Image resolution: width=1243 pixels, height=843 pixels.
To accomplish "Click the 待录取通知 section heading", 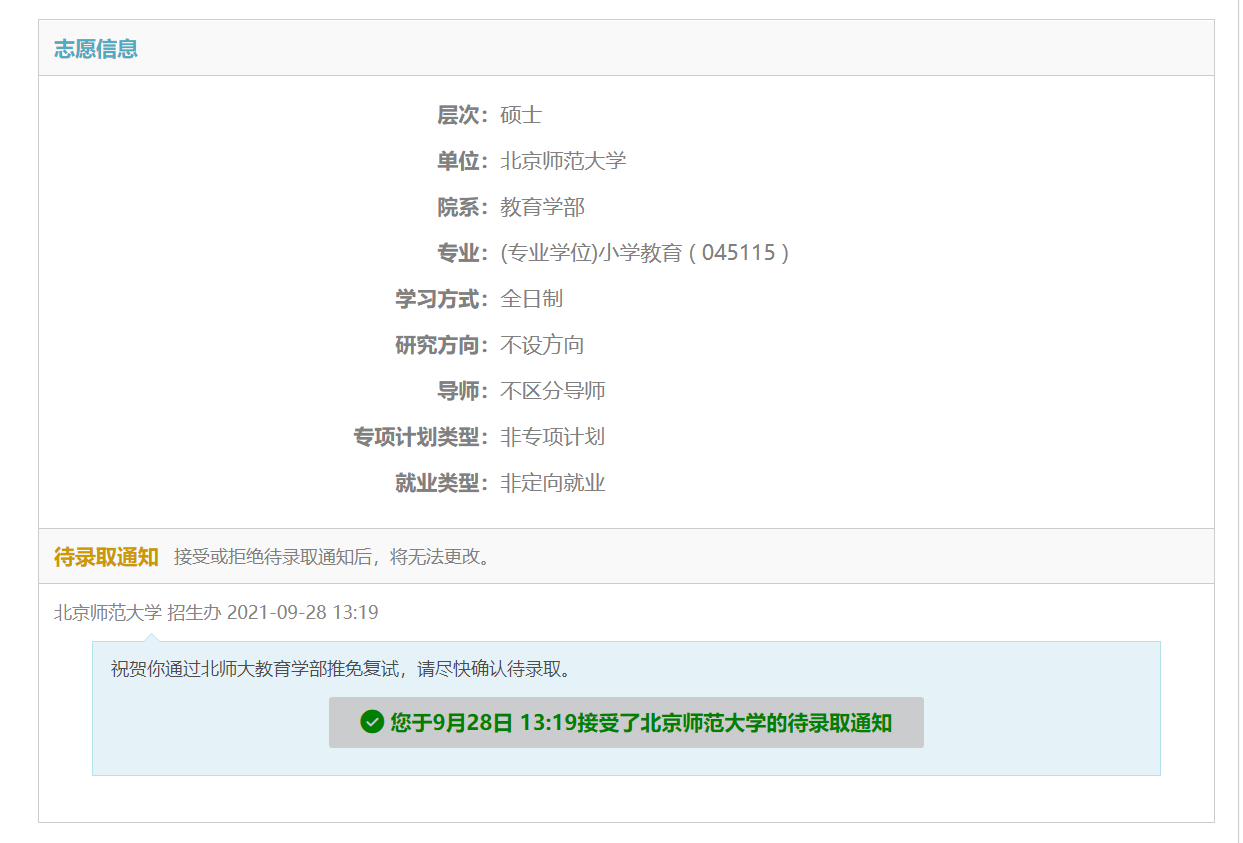I will [106, 557].
